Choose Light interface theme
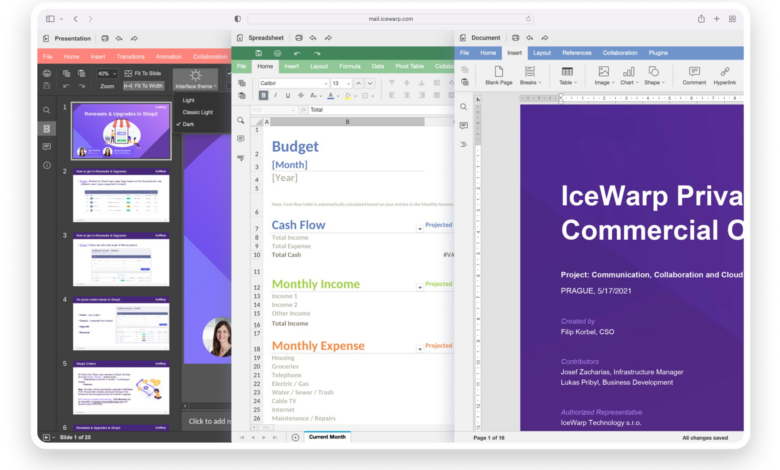Image resolution: width=780 pixels, height=470 pixels. click(x=189, y=100)
